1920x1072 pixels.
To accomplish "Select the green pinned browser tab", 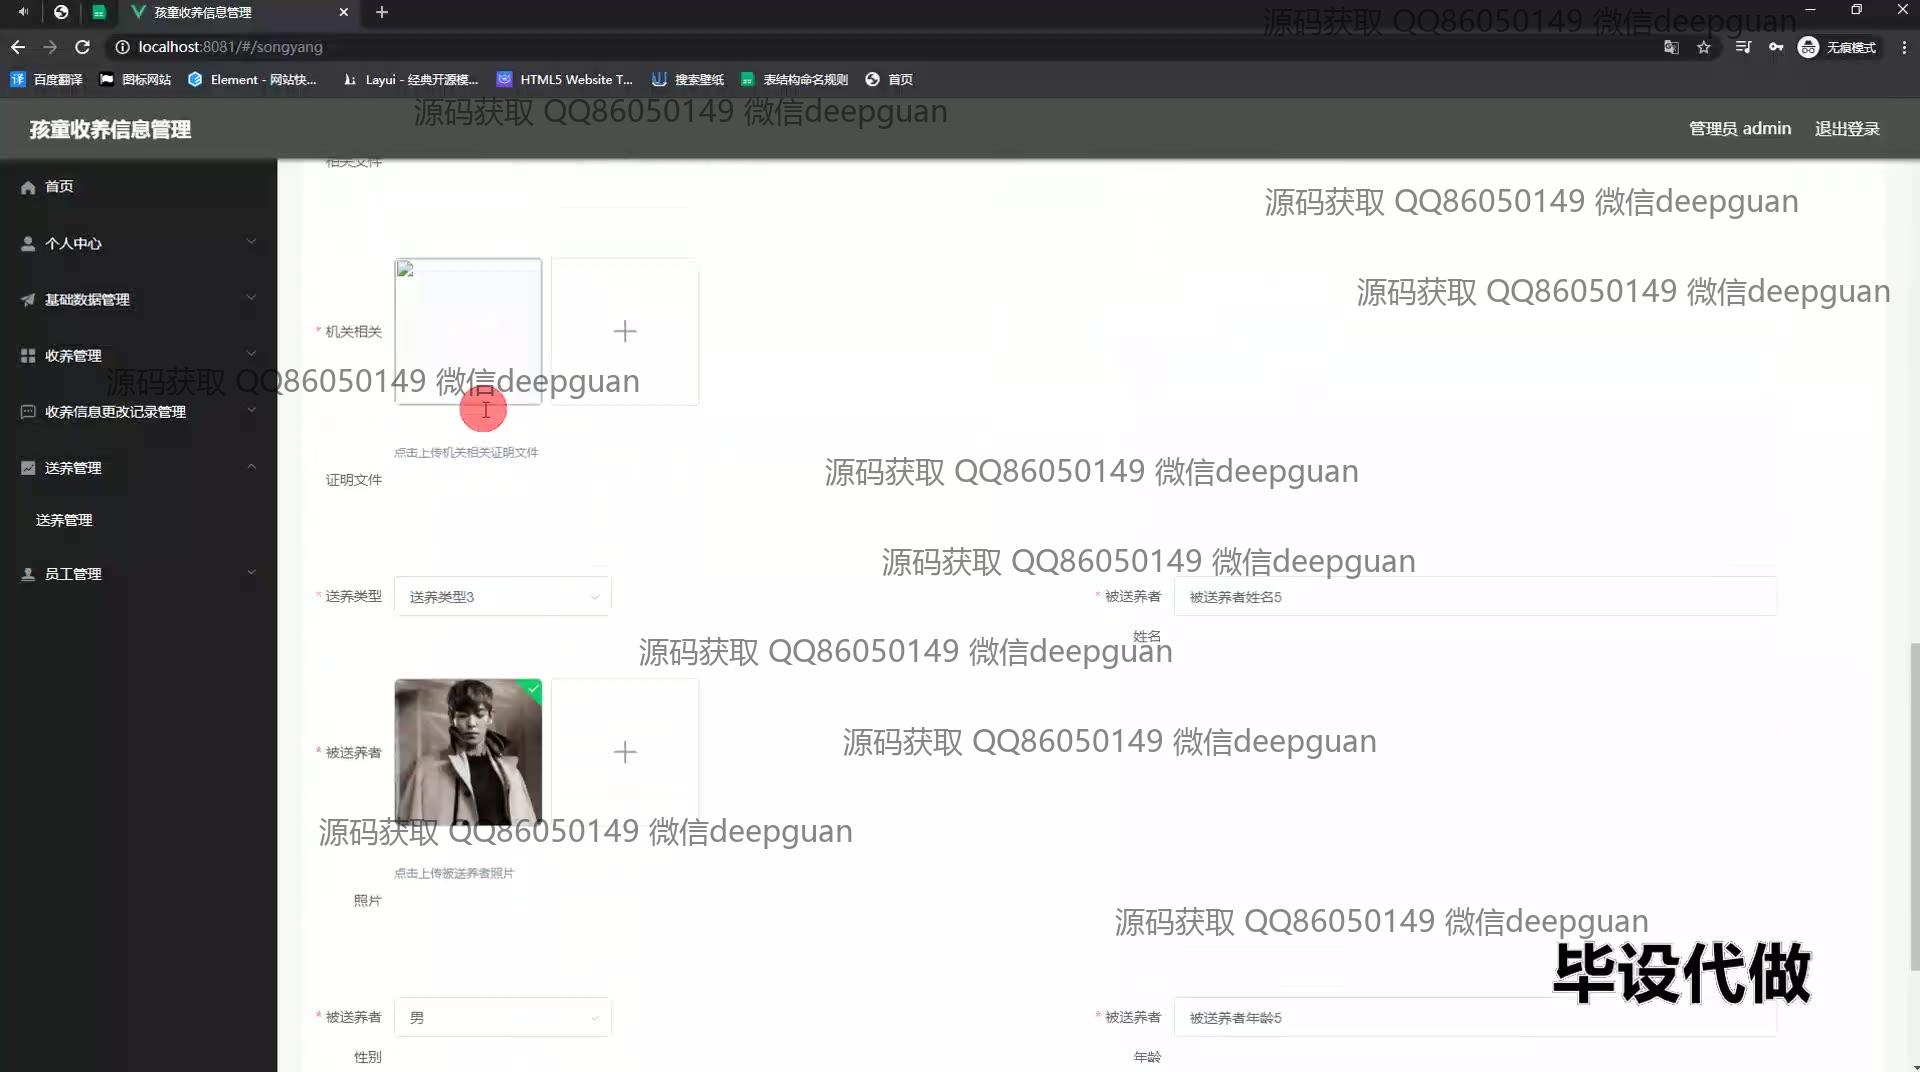I will (x=99, y=12).
